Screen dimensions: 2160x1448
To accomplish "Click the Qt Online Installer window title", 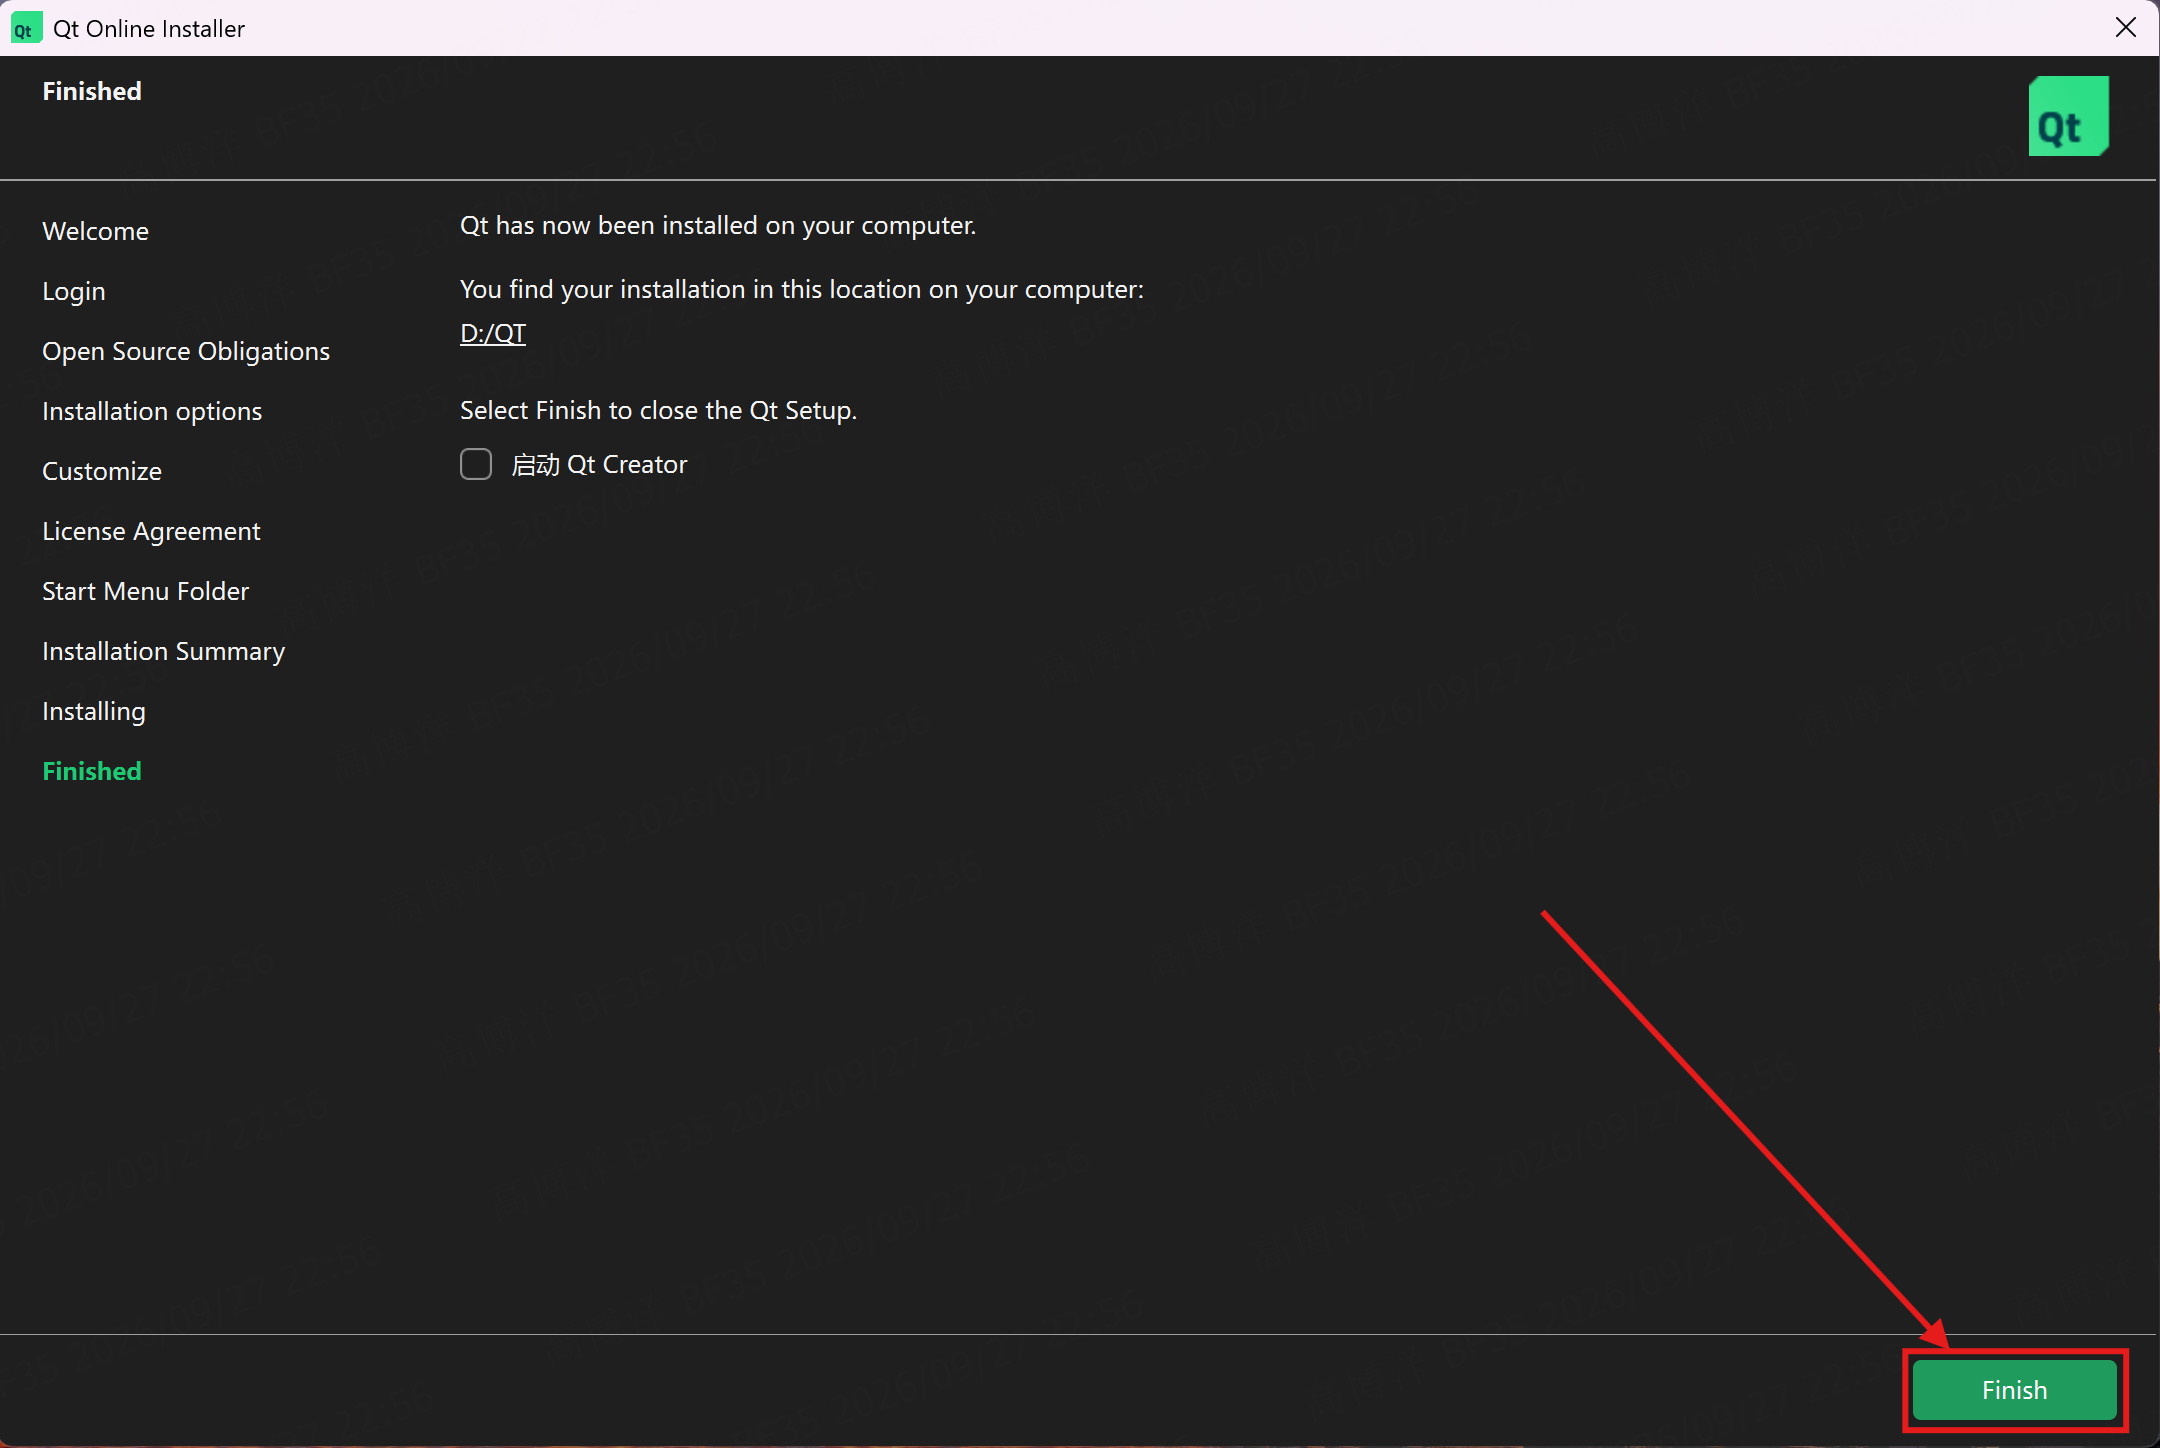I will pyautogui.click(x=149, y=28).
